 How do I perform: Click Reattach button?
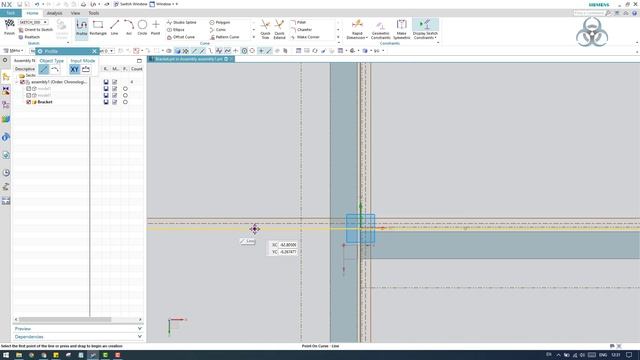point(29,37)
